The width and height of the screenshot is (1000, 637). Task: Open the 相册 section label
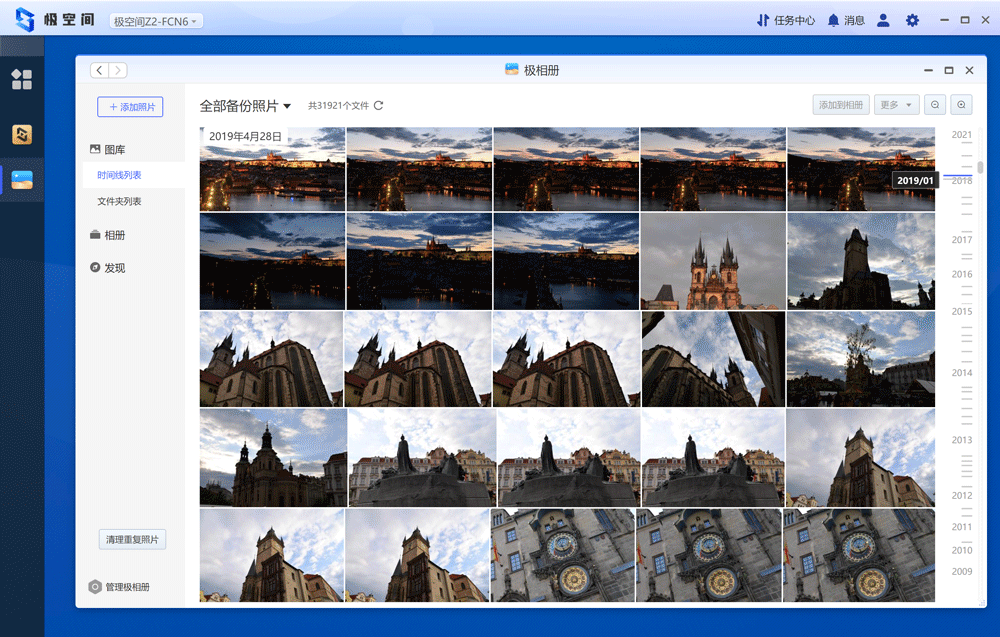[115, 235]
